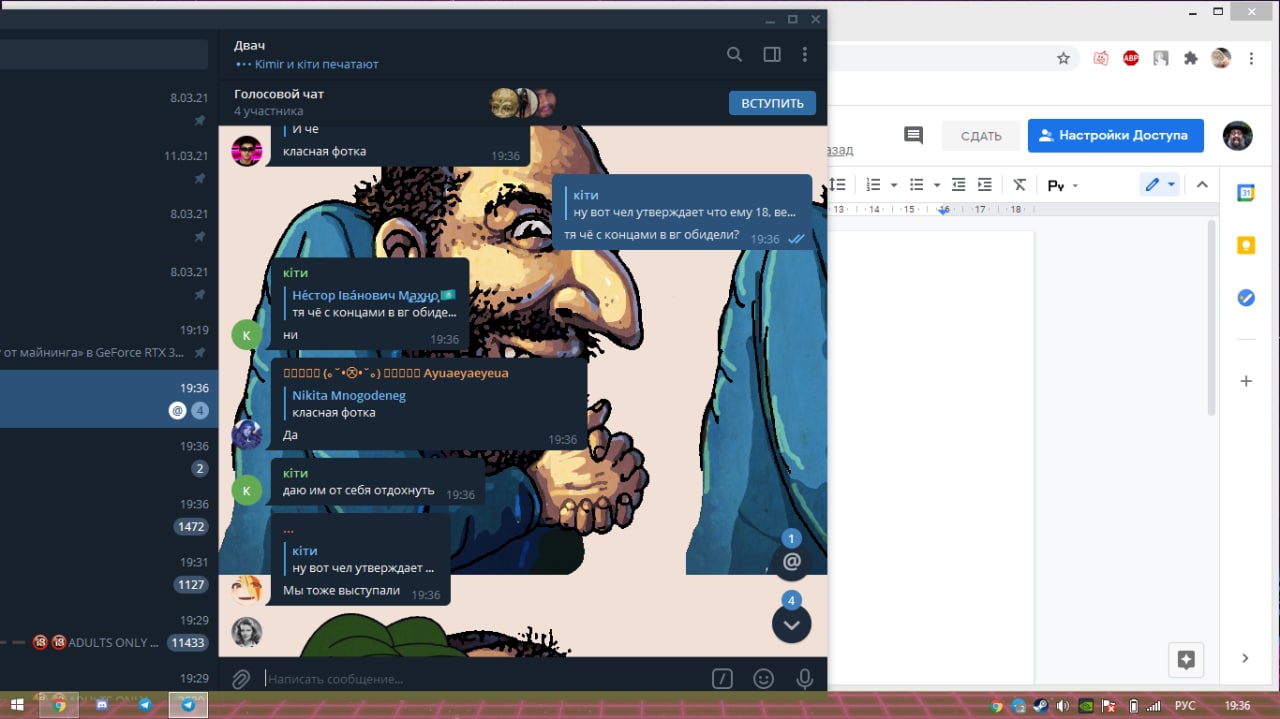Viewport: 1280px width, 719px height.
Task: Open the chat dated 11.03.21 in list
Action: [109, 166]
